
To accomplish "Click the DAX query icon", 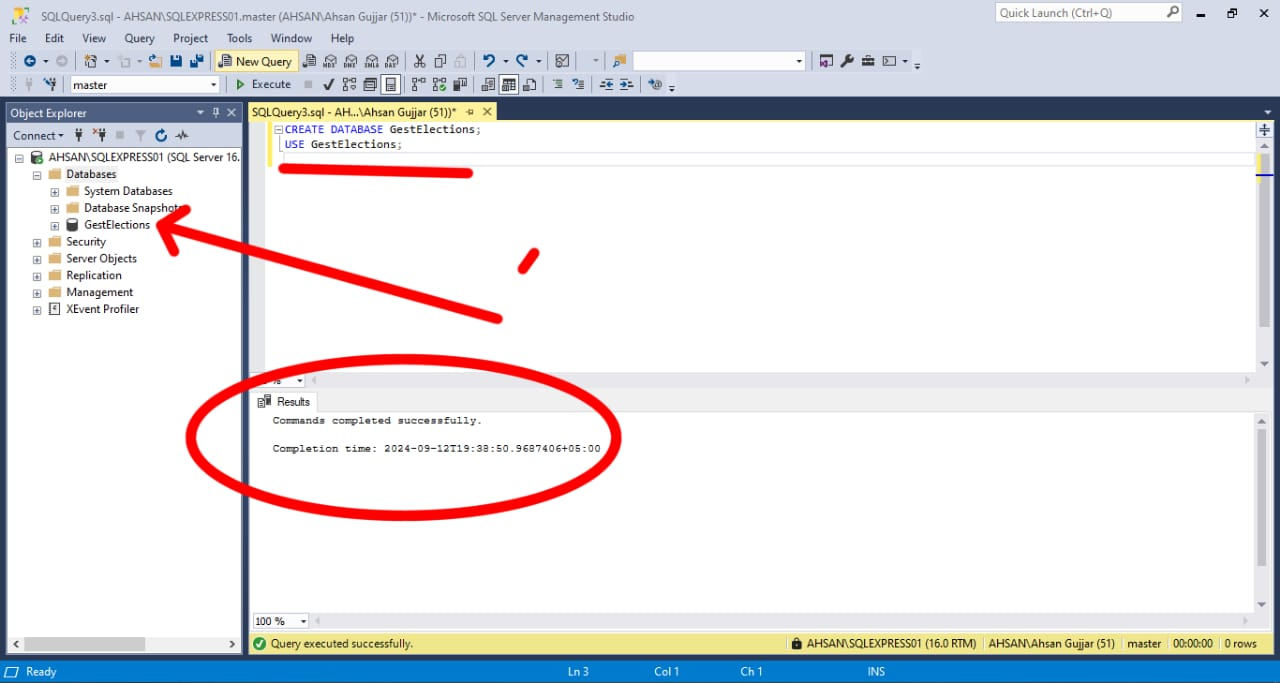I will tap(393, 61).
